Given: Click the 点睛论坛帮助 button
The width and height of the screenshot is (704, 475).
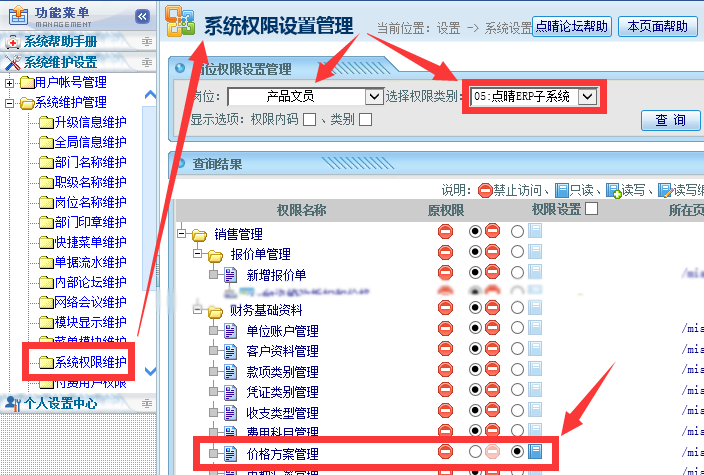Looking at the screenshot, I should point(571,27).
